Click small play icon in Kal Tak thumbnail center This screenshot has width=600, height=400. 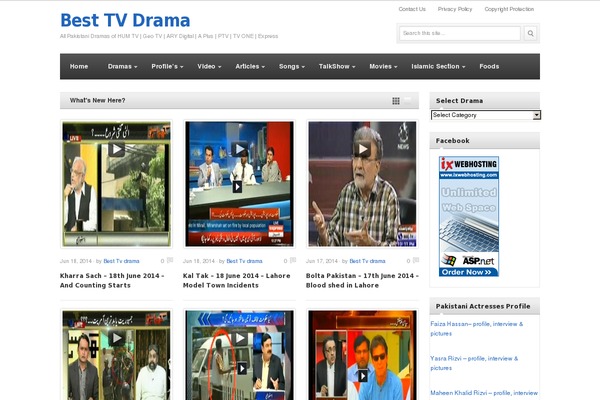click(x=237, y=187)
